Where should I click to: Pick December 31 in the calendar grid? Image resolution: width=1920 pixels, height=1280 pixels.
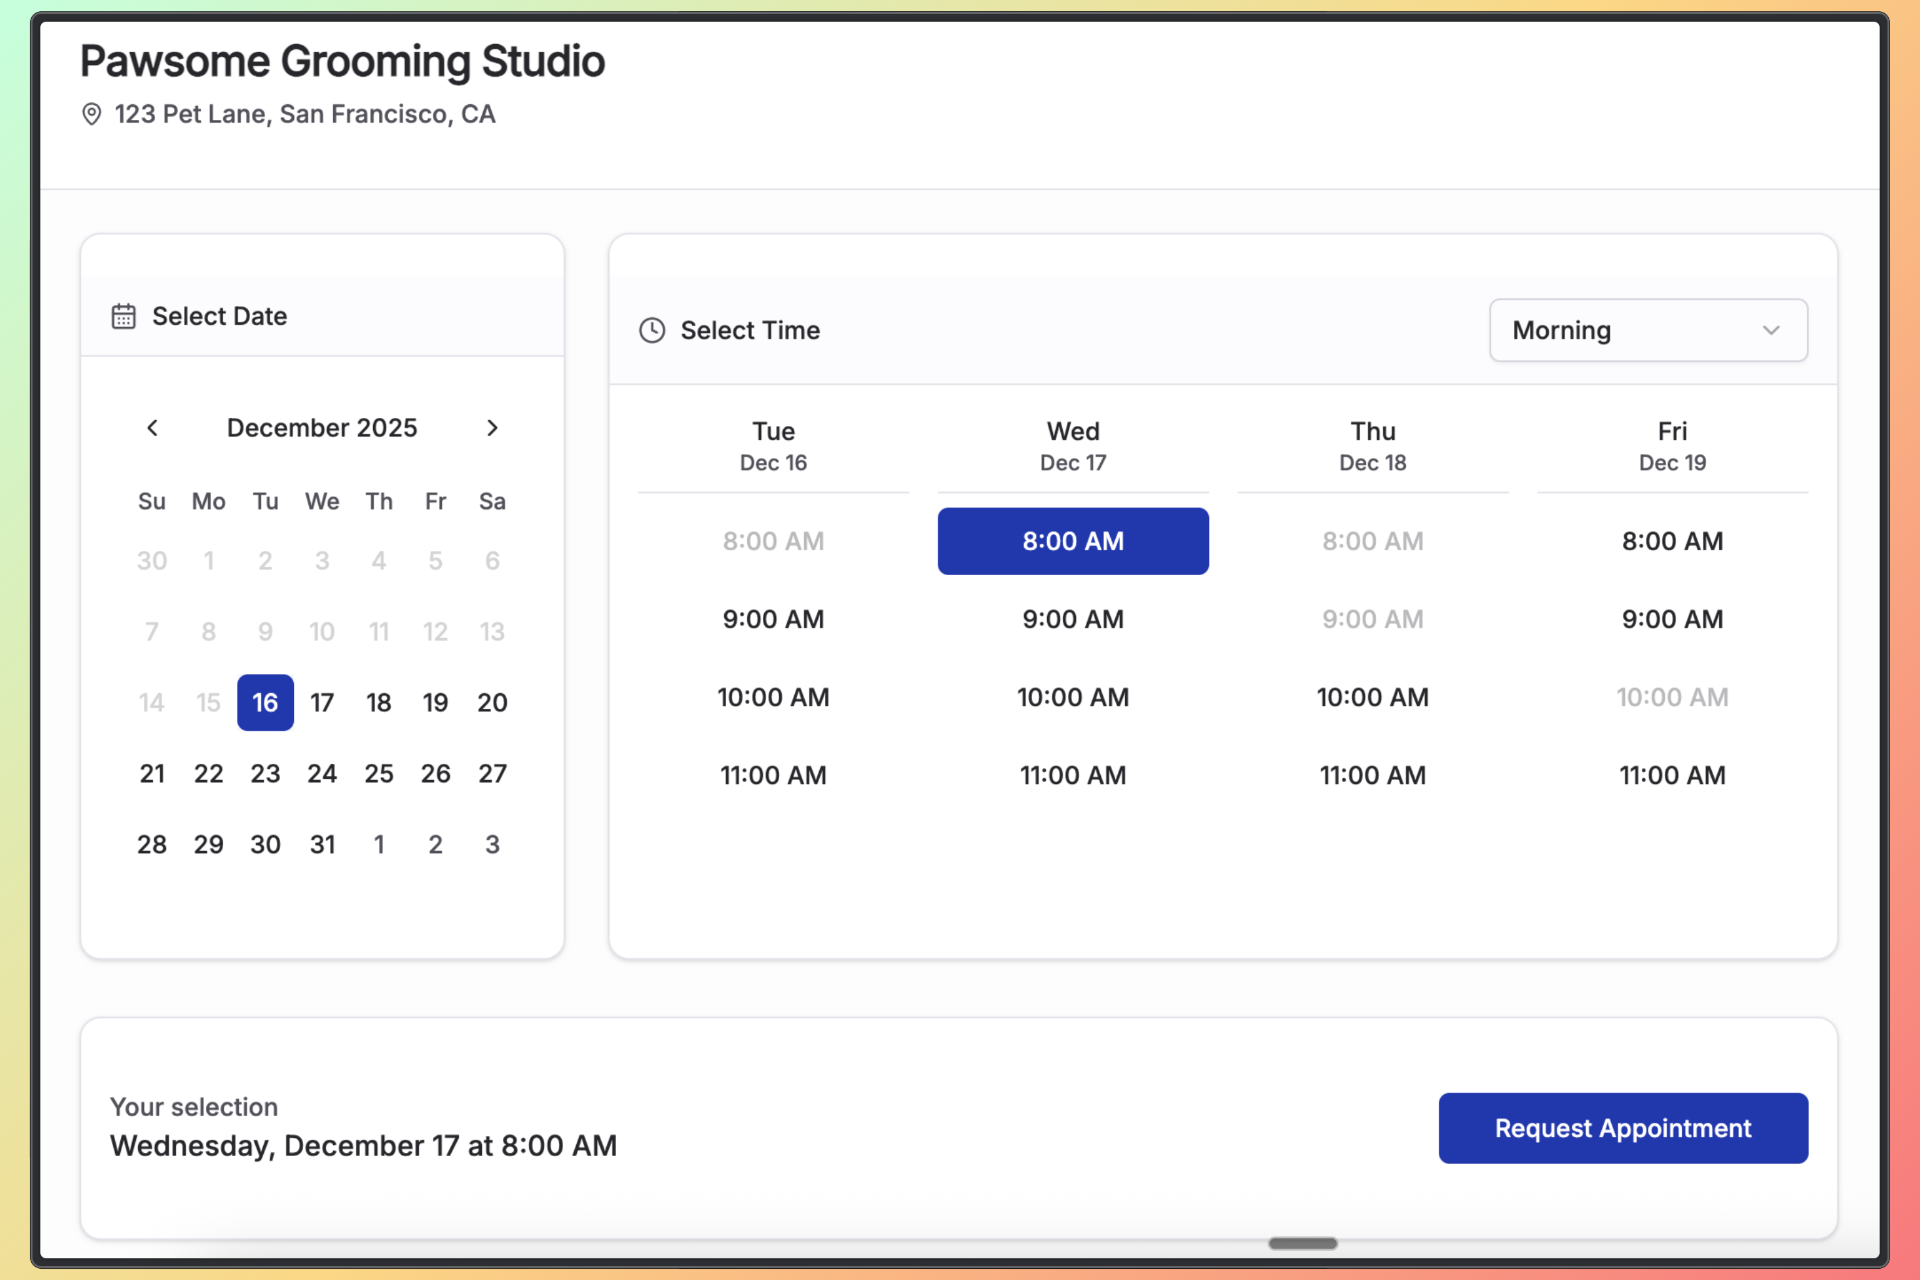(322, 845)
